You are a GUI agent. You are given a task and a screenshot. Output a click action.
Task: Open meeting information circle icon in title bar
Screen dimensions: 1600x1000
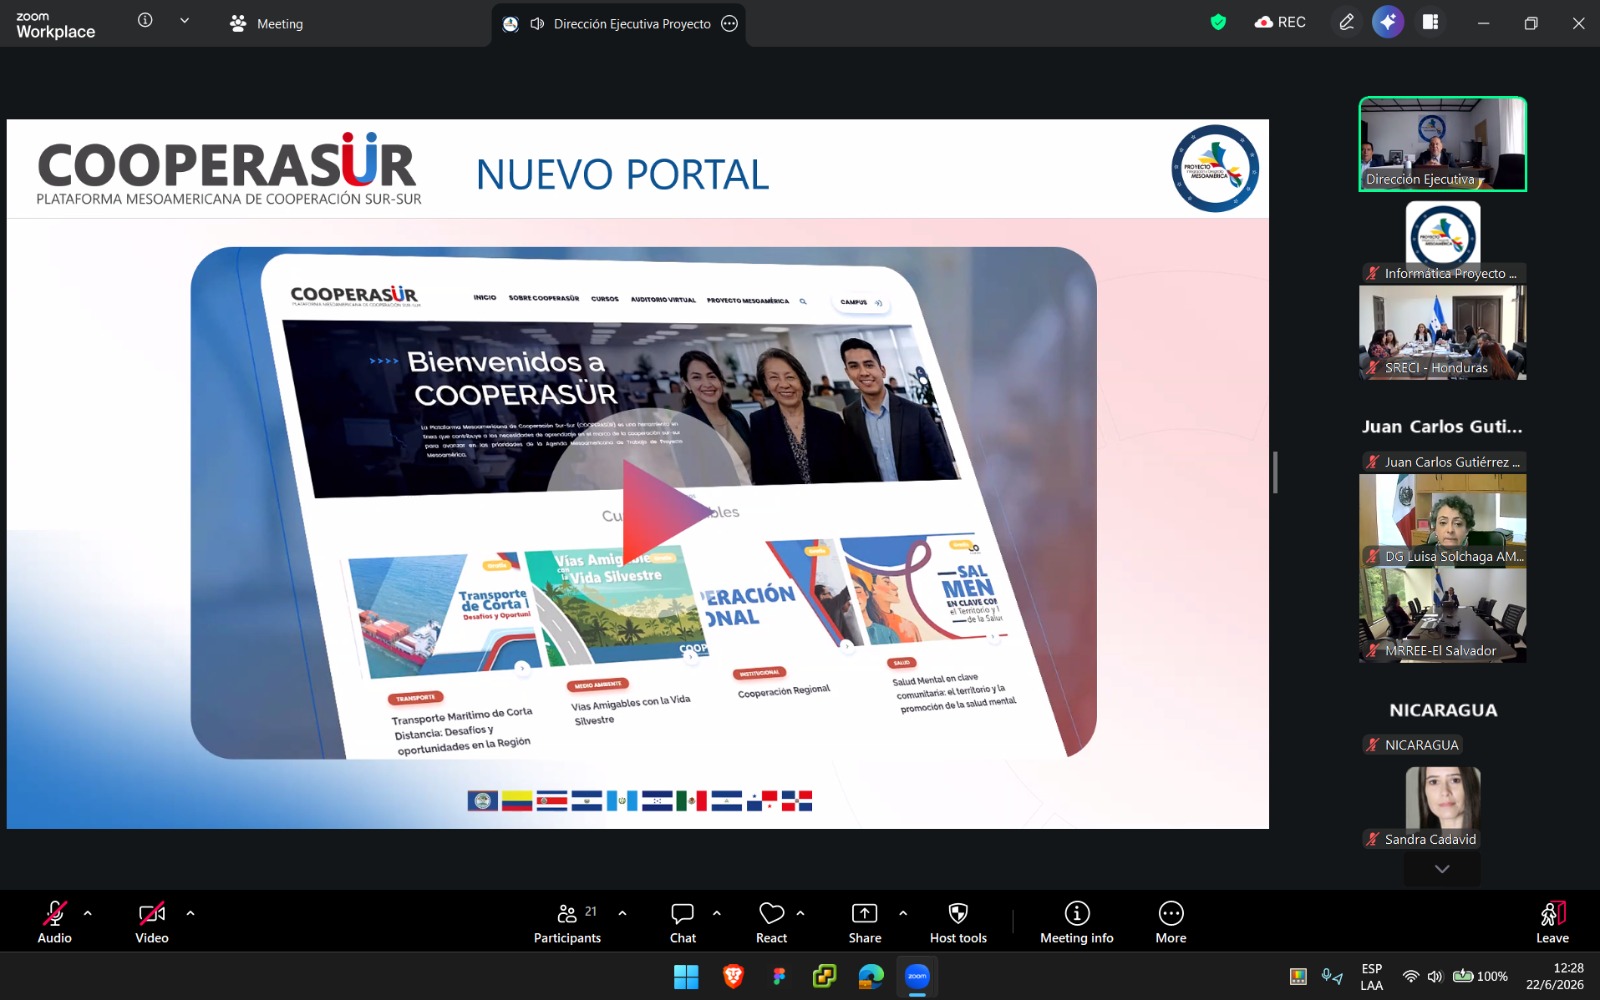click(145, 20)
